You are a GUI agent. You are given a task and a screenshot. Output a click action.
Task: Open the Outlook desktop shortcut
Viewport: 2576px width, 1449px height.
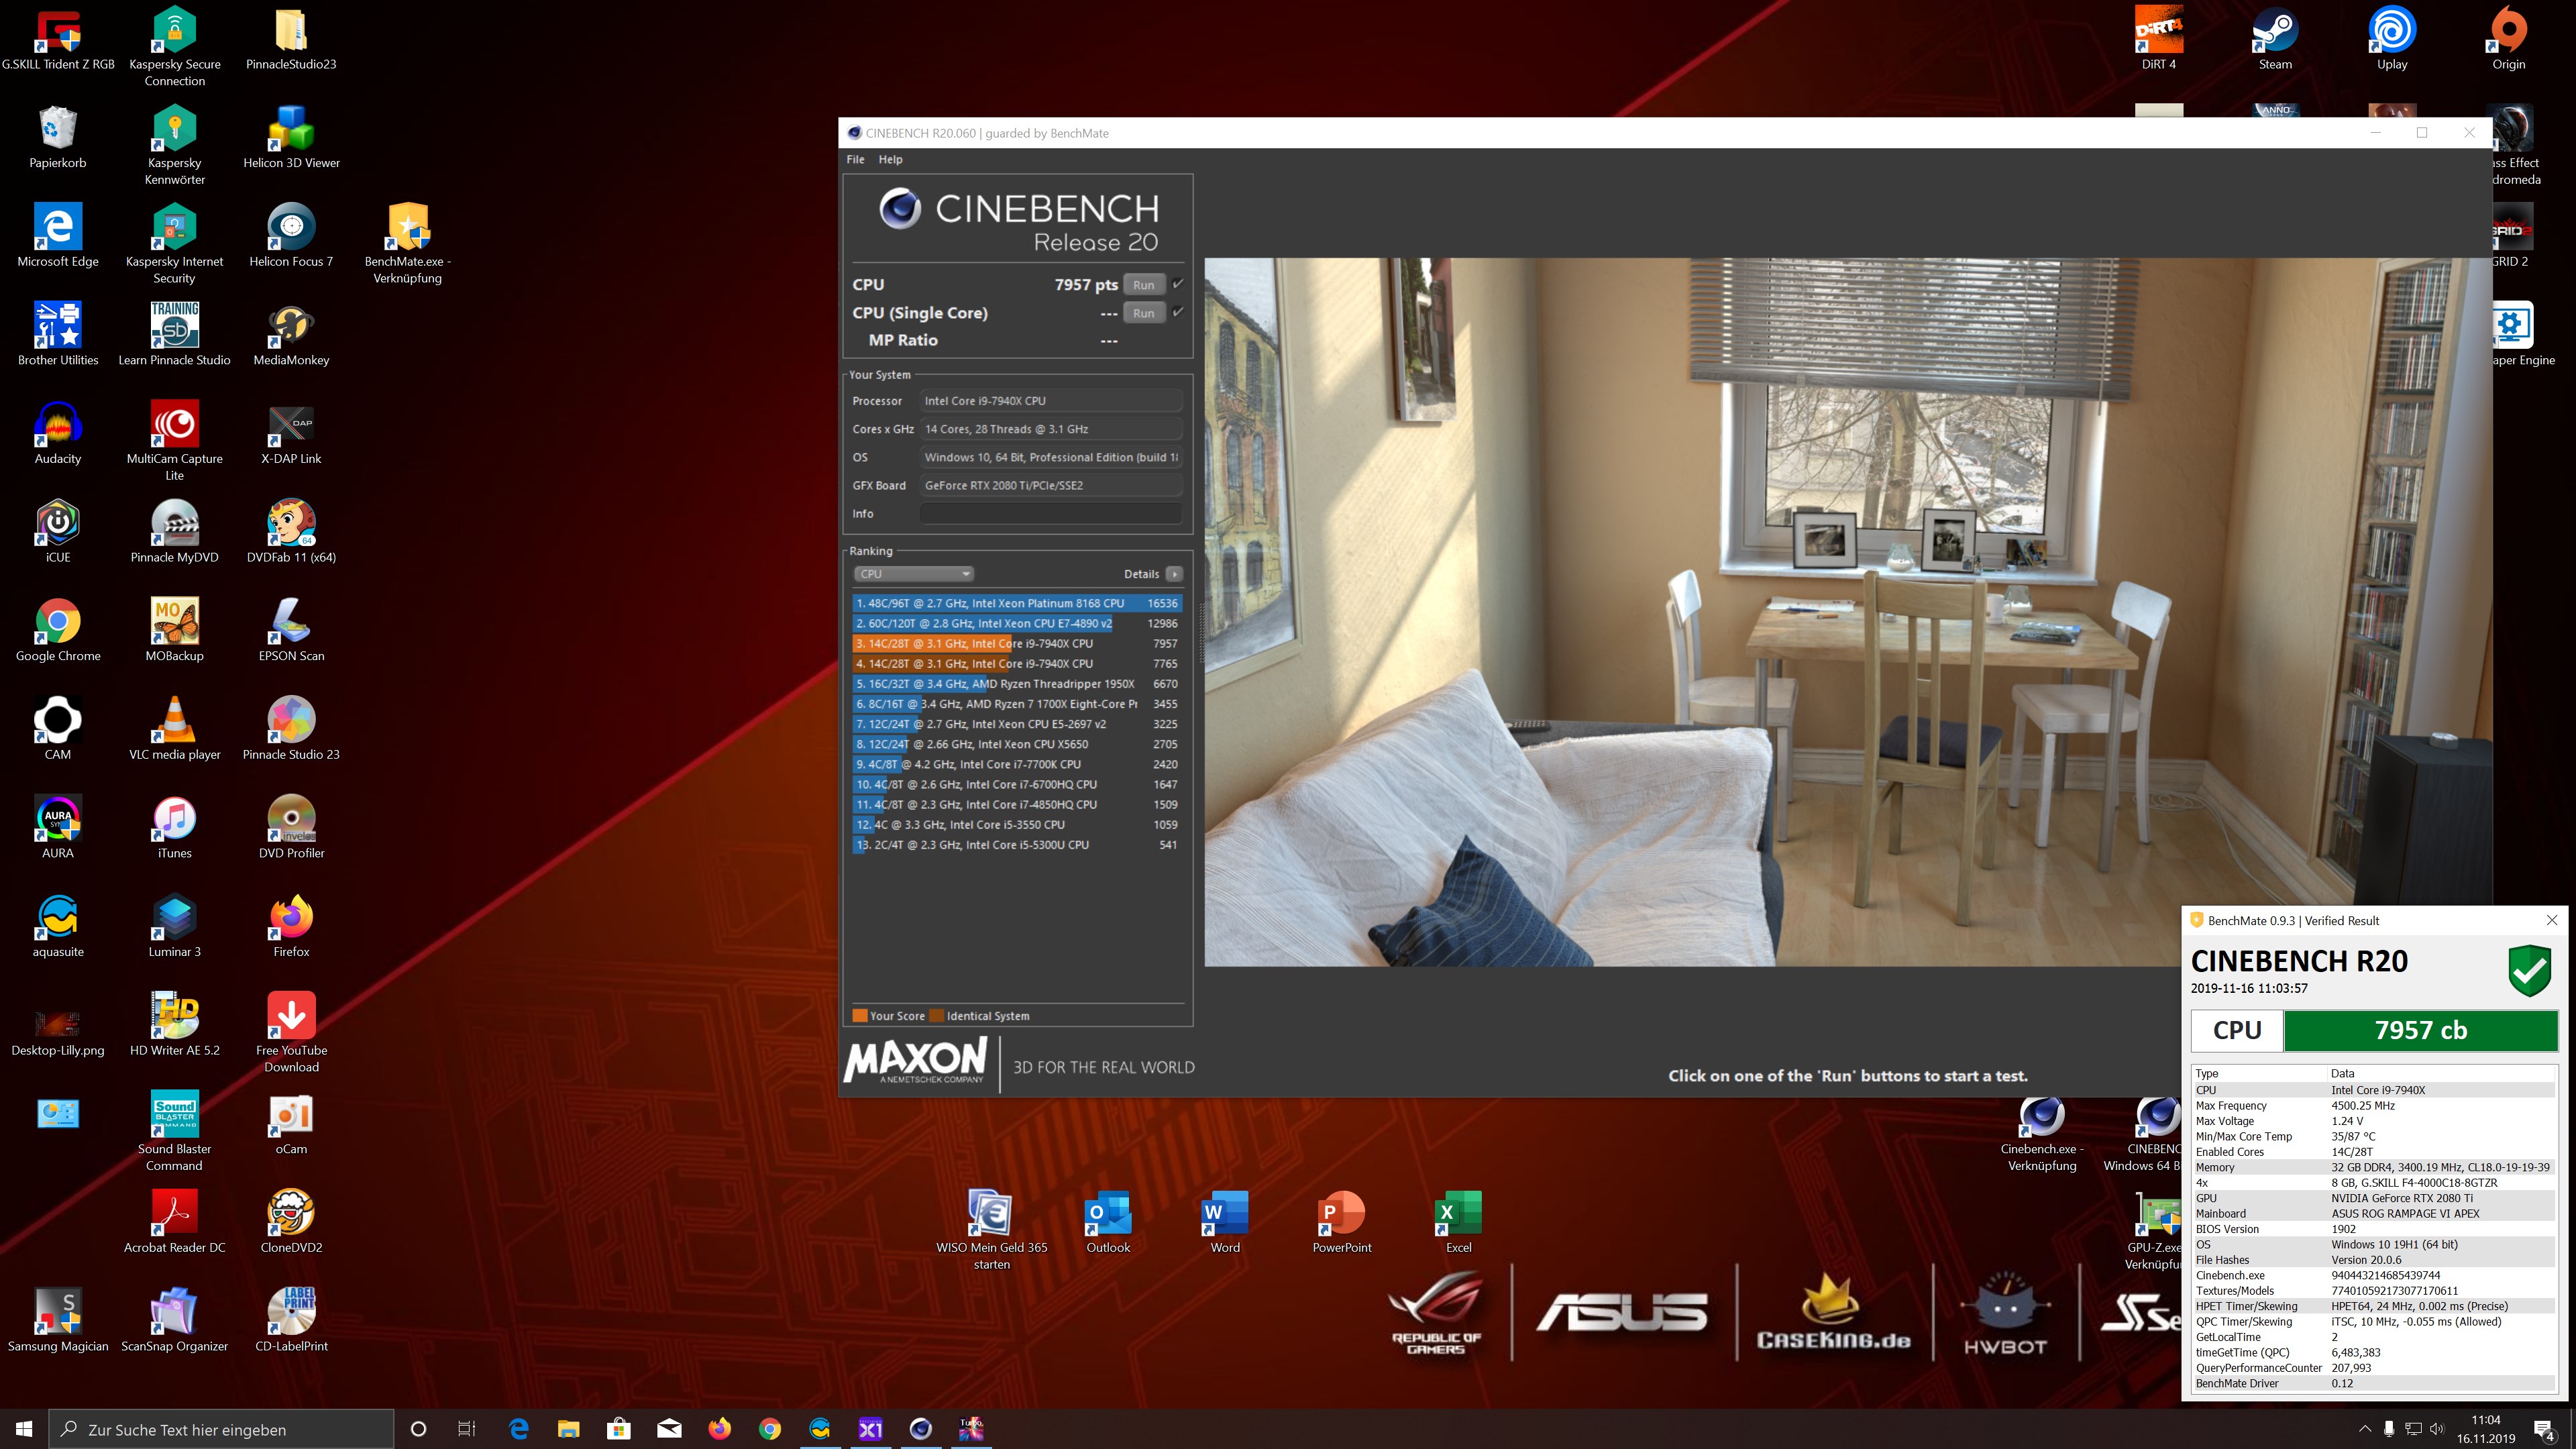(1108, 1223)
